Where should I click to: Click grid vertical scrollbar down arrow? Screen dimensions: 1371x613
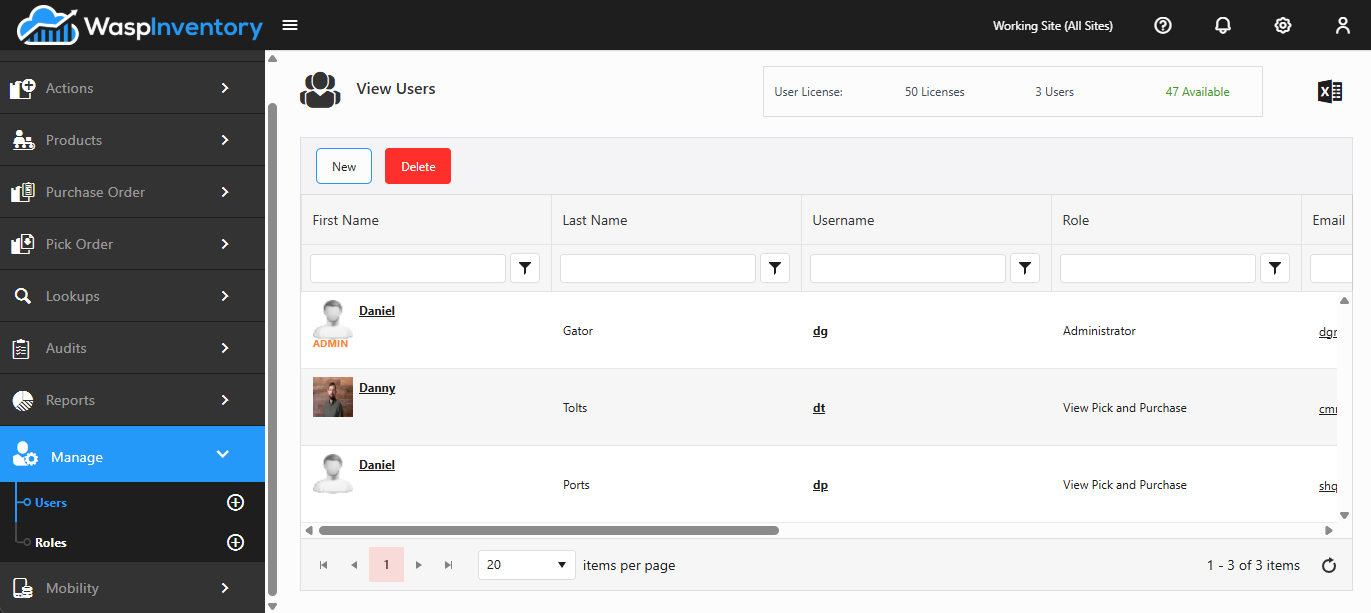click(1344, 515)
